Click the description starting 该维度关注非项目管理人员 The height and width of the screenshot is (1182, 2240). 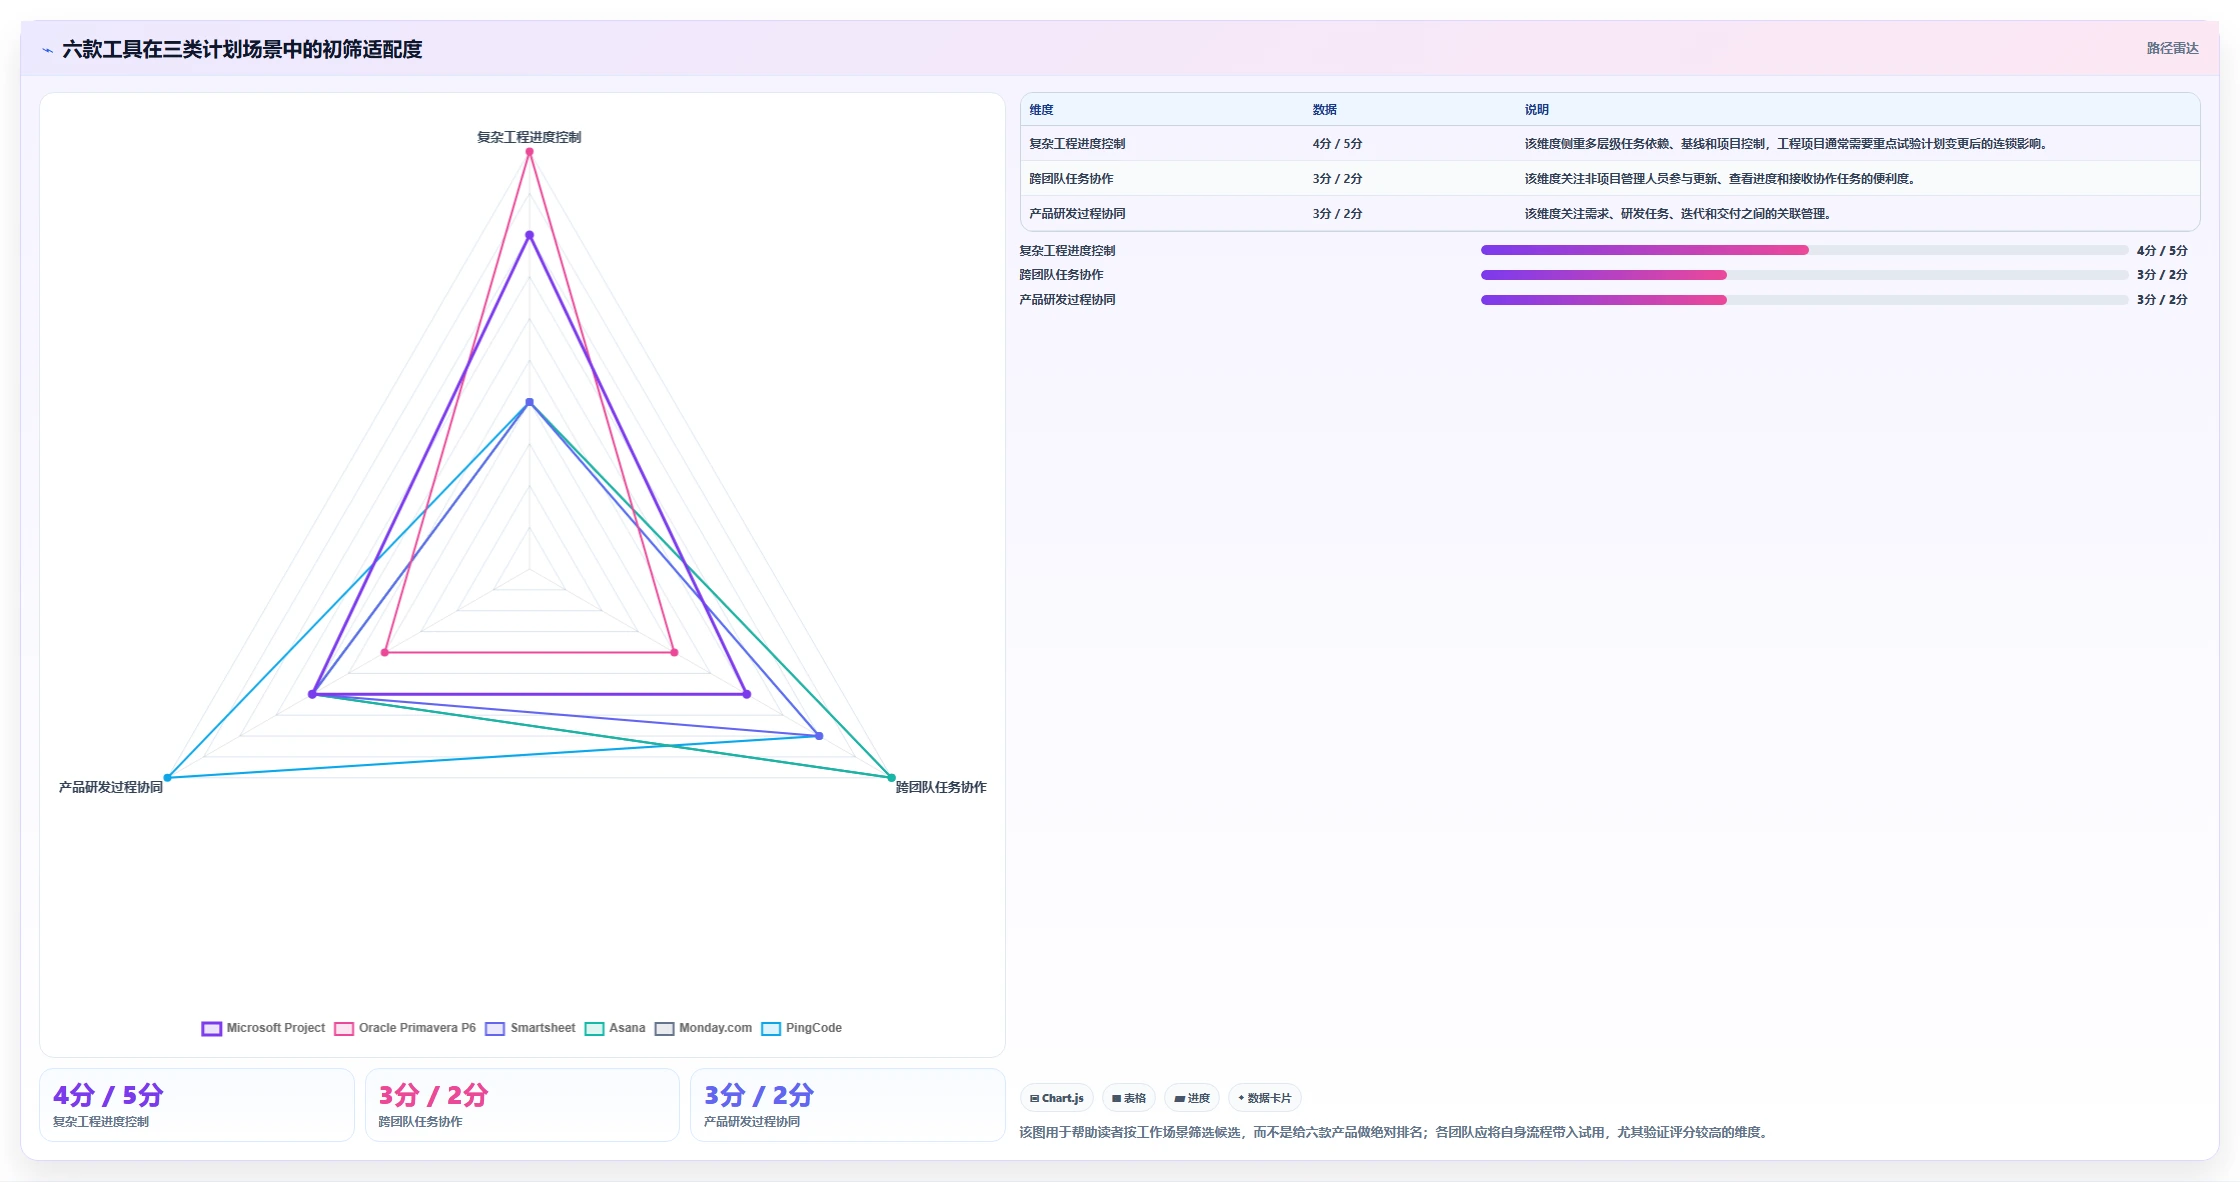(x=1720, y=179)
